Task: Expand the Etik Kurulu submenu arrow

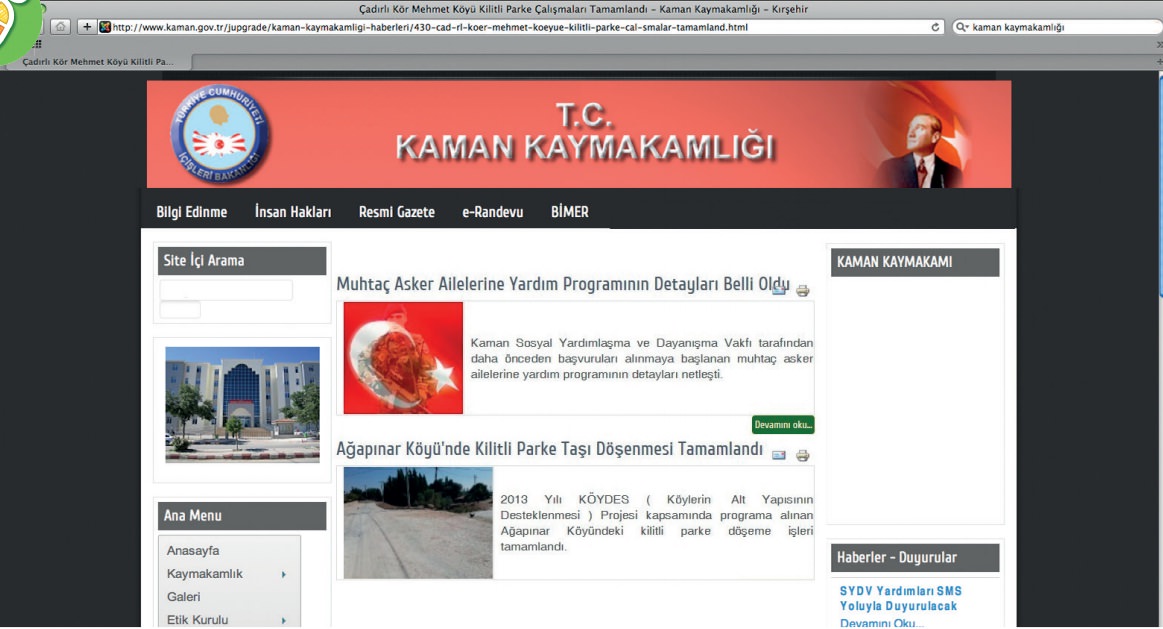Action: point(284,620)
